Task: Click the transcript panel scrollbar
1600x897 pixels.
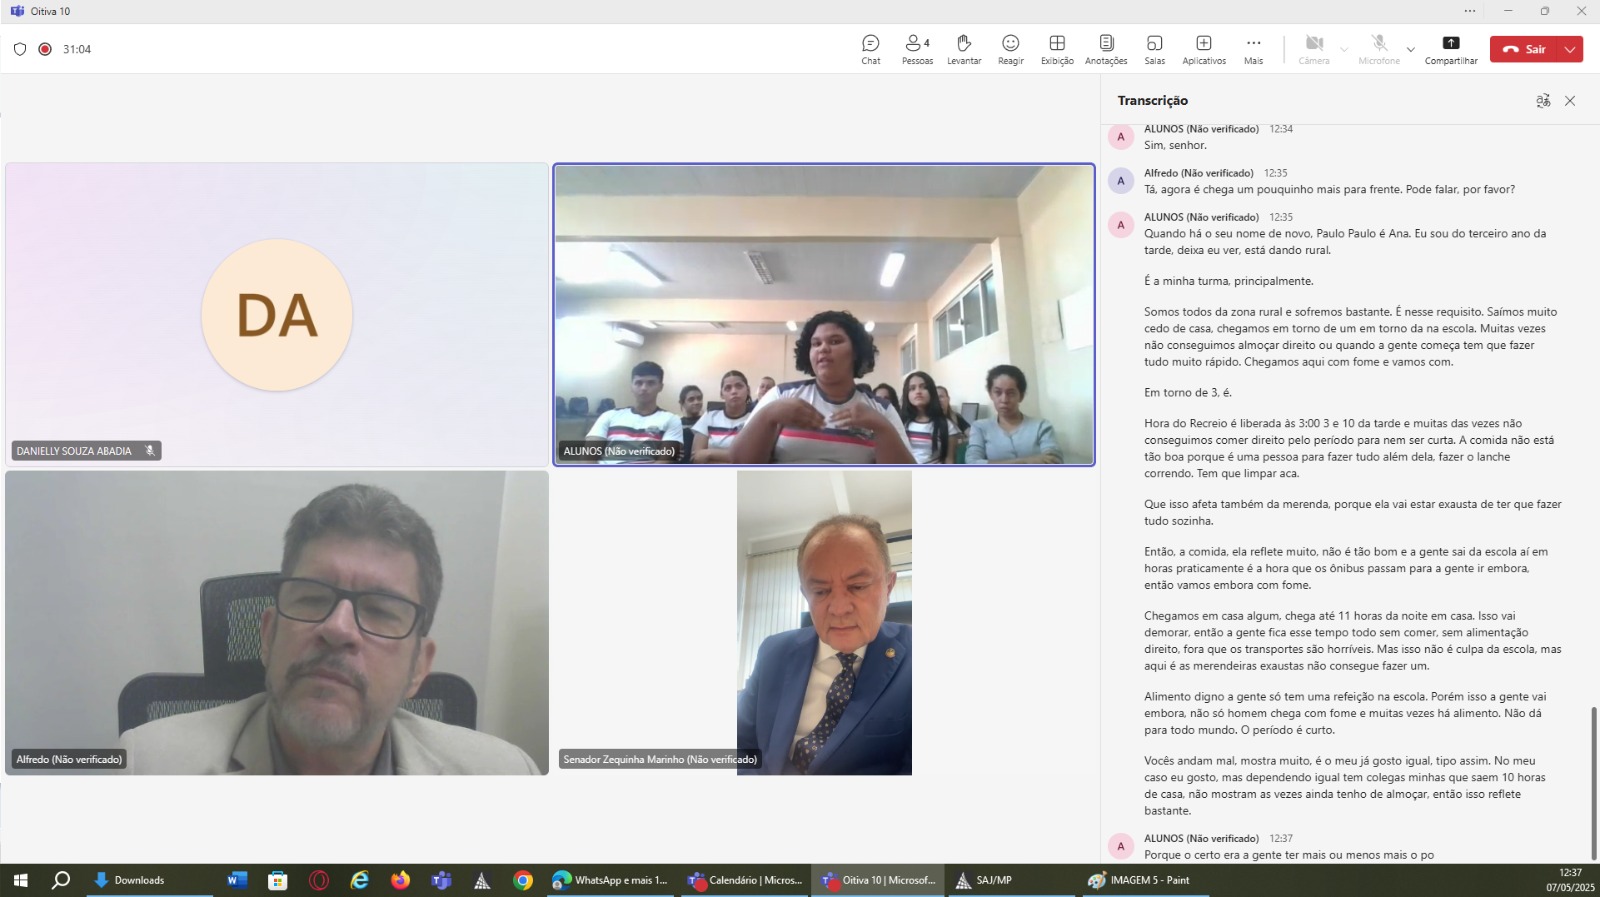Action: (1594, 783)
